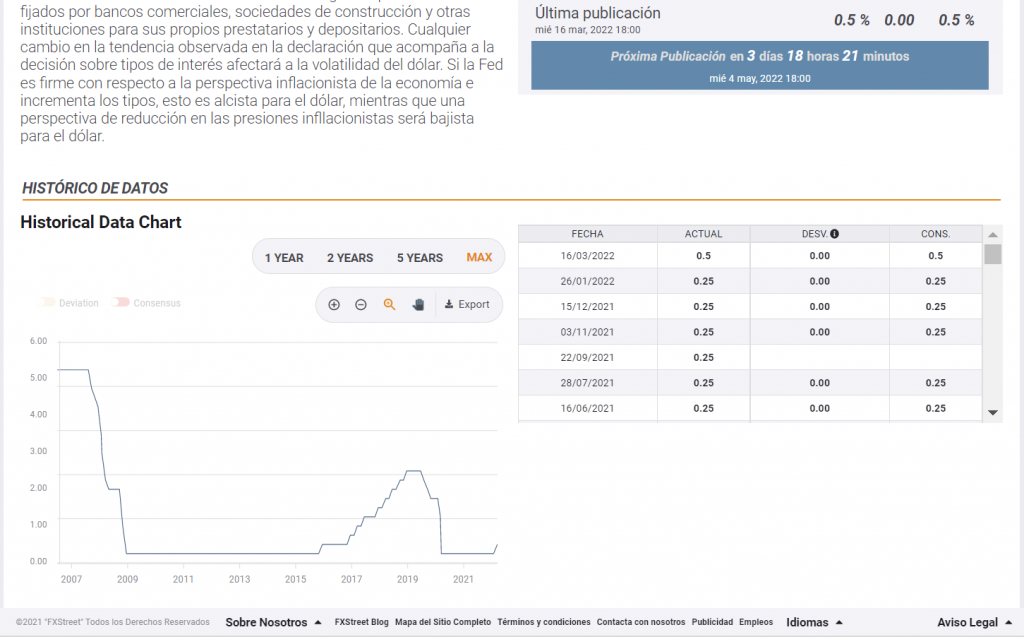Switch chart range to 5 YEARS
This screenshot has width=1024, height=637.
[x=419, y=258]
